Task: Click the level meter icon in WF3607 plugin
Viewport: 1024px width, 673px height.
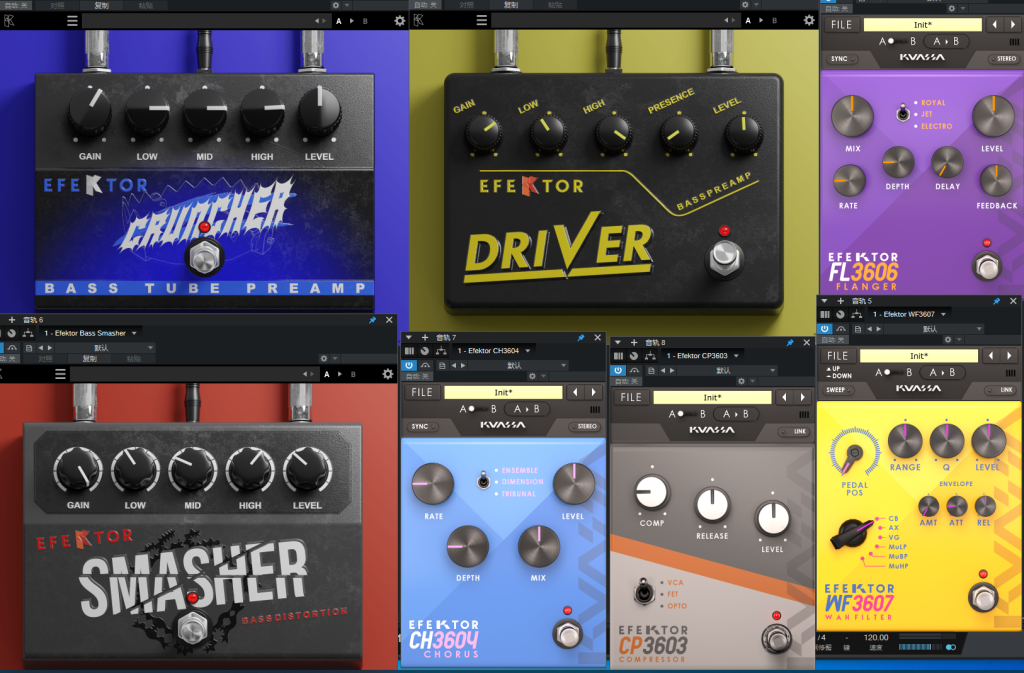Action: pyautogui.click(x=1010, y=373)
